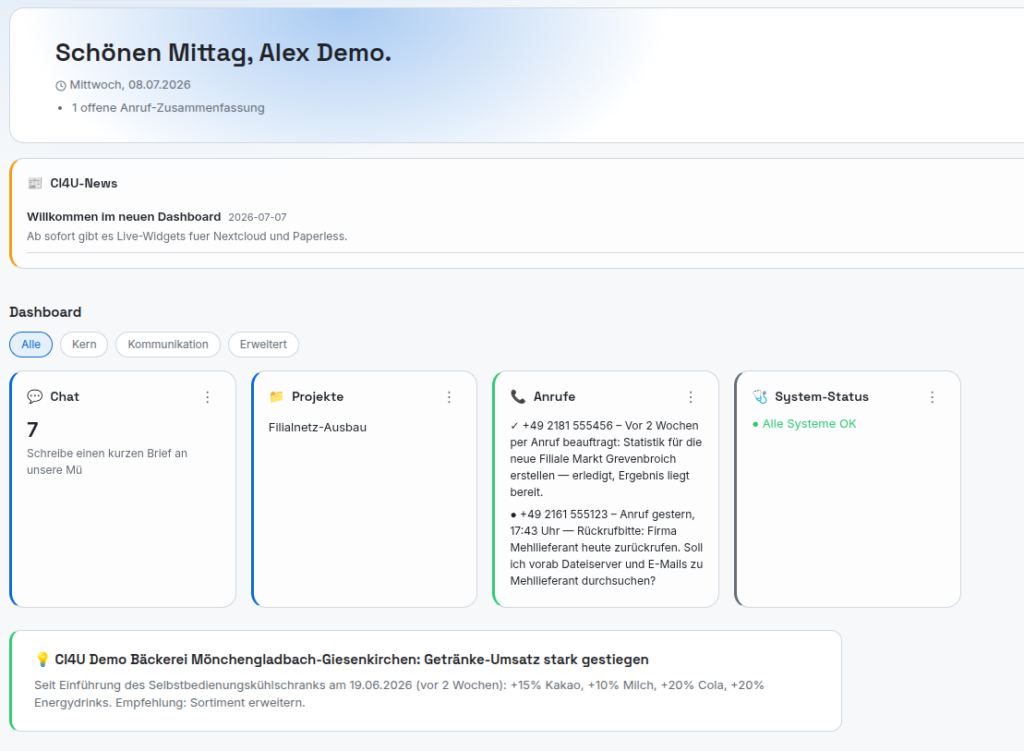Click the Anrufe phone icon
Screen dimensions: 1024x751
point(518,396)
